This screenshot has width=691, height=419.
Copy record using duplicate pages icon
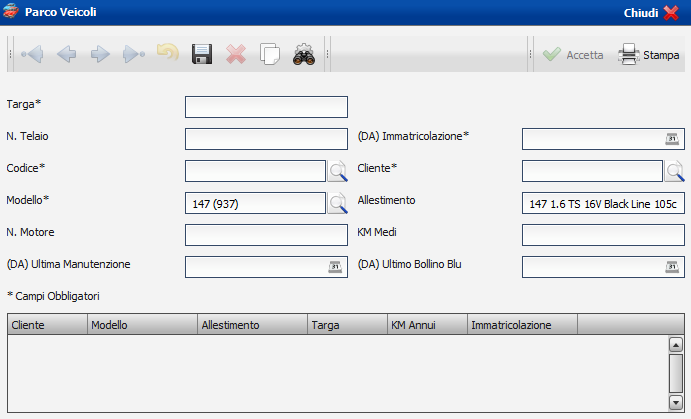pos(269,55)
